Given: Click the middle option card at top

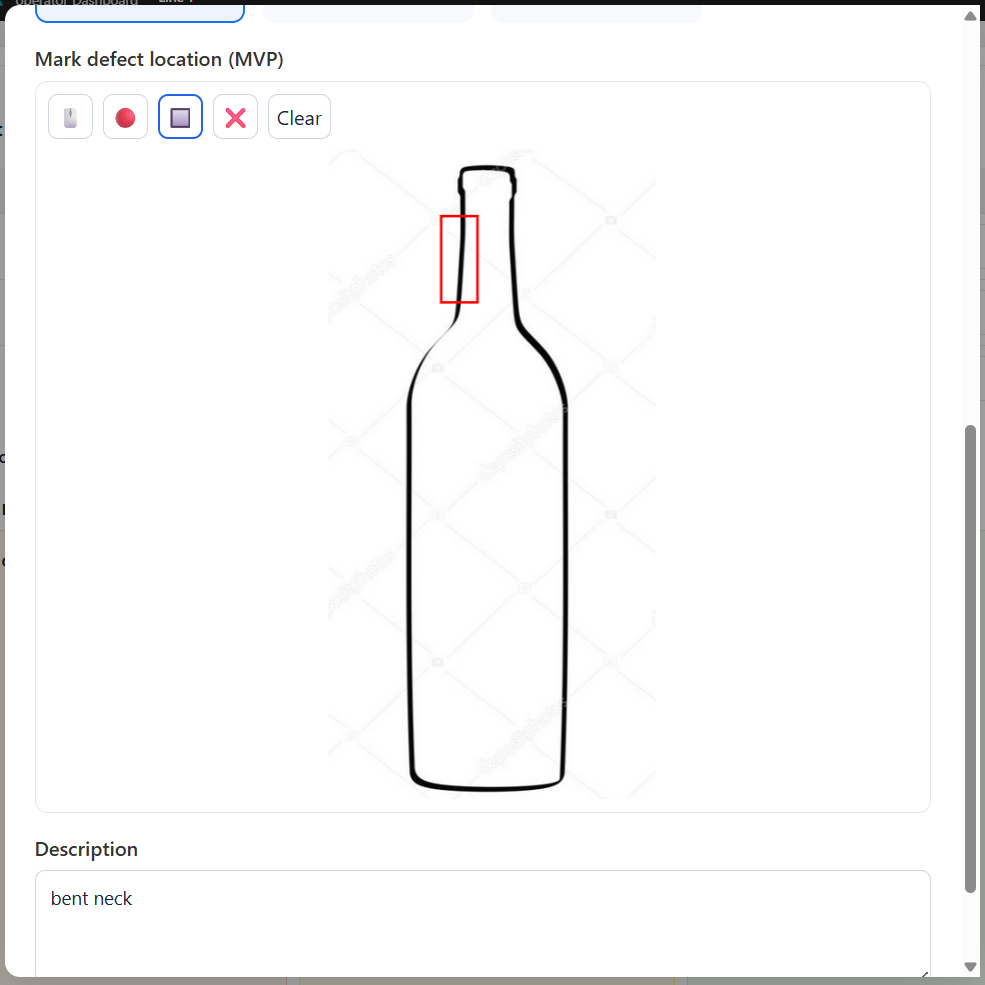Looking at the screenshot, I should (368, 14).
